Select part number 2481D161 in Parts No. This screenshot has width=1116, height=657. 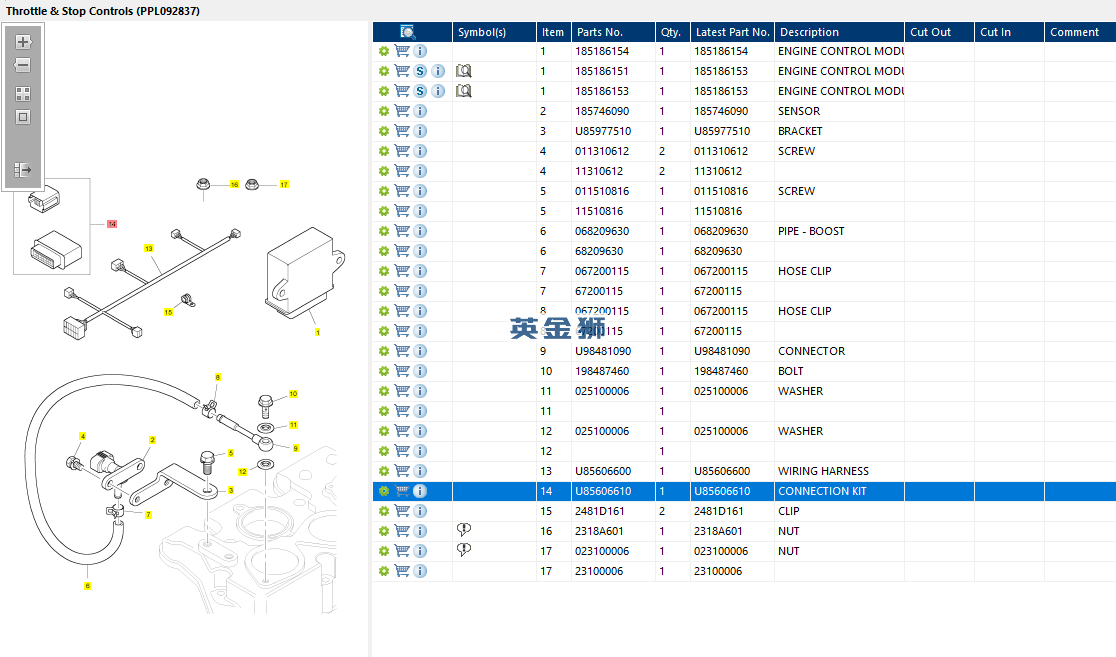613,511
